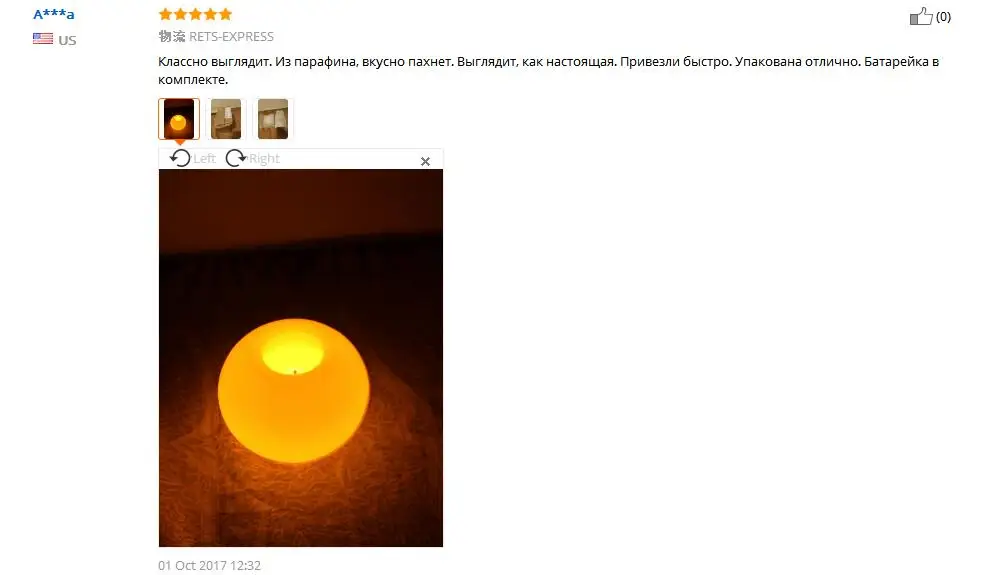The image size is (981, 575).
Task: Open the second review photo thumbnail
Action: (226, 119)
